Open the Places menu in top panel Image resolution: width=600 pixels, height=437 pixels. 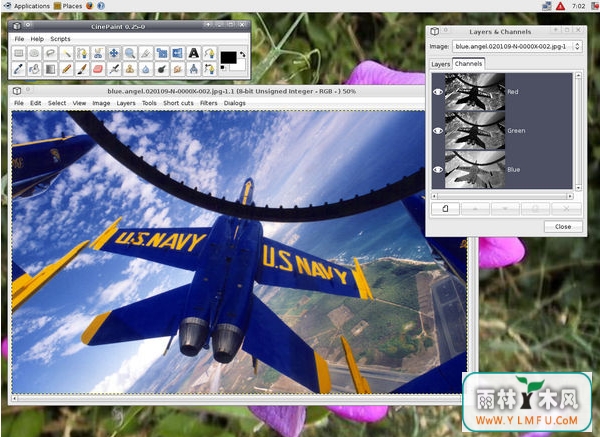coord(68,6)
